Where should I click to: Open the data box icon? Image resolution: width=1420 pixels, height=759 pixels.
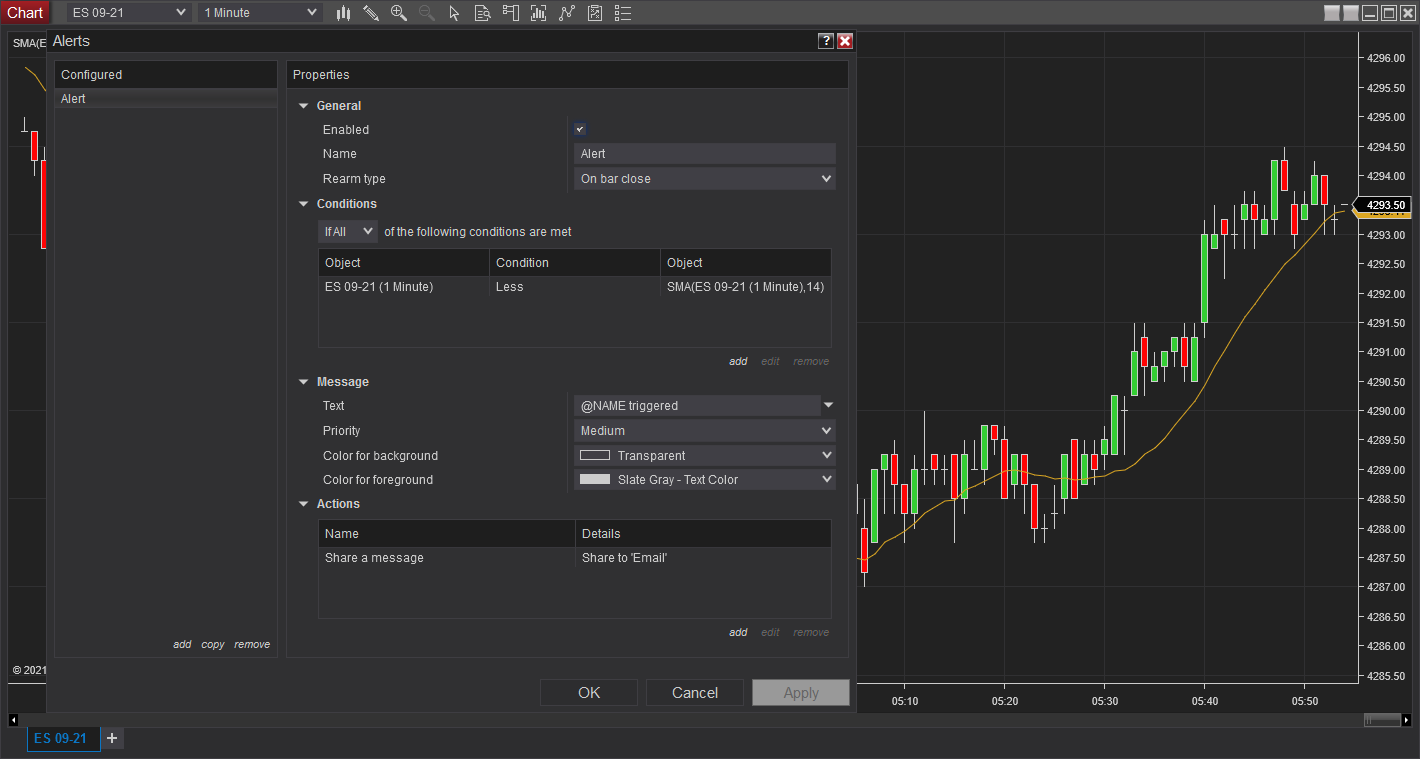482,13
